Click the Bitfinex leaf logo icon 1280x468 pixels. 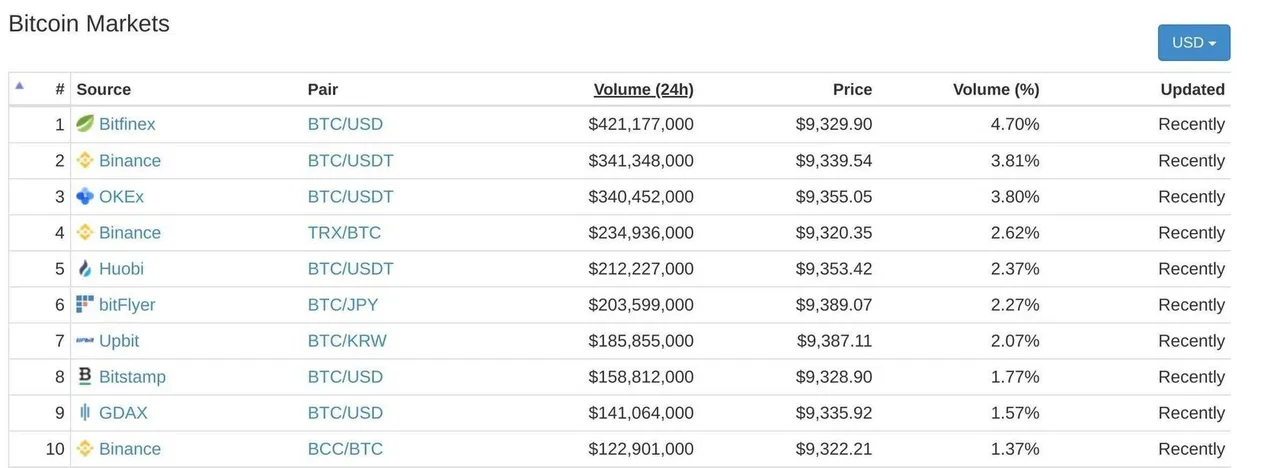pyautogui.click(x=85, y=124)
